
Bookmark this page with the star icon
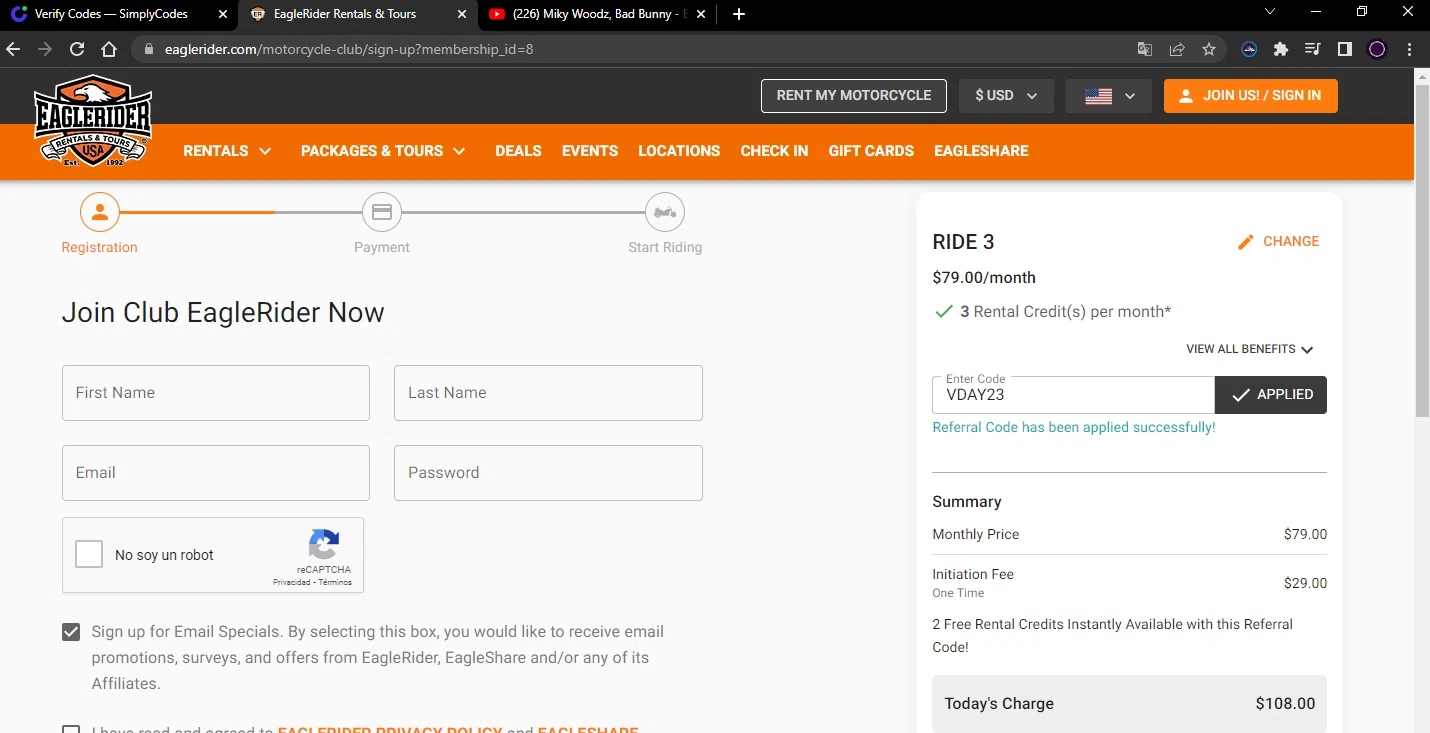click(x=1209, y=49)
